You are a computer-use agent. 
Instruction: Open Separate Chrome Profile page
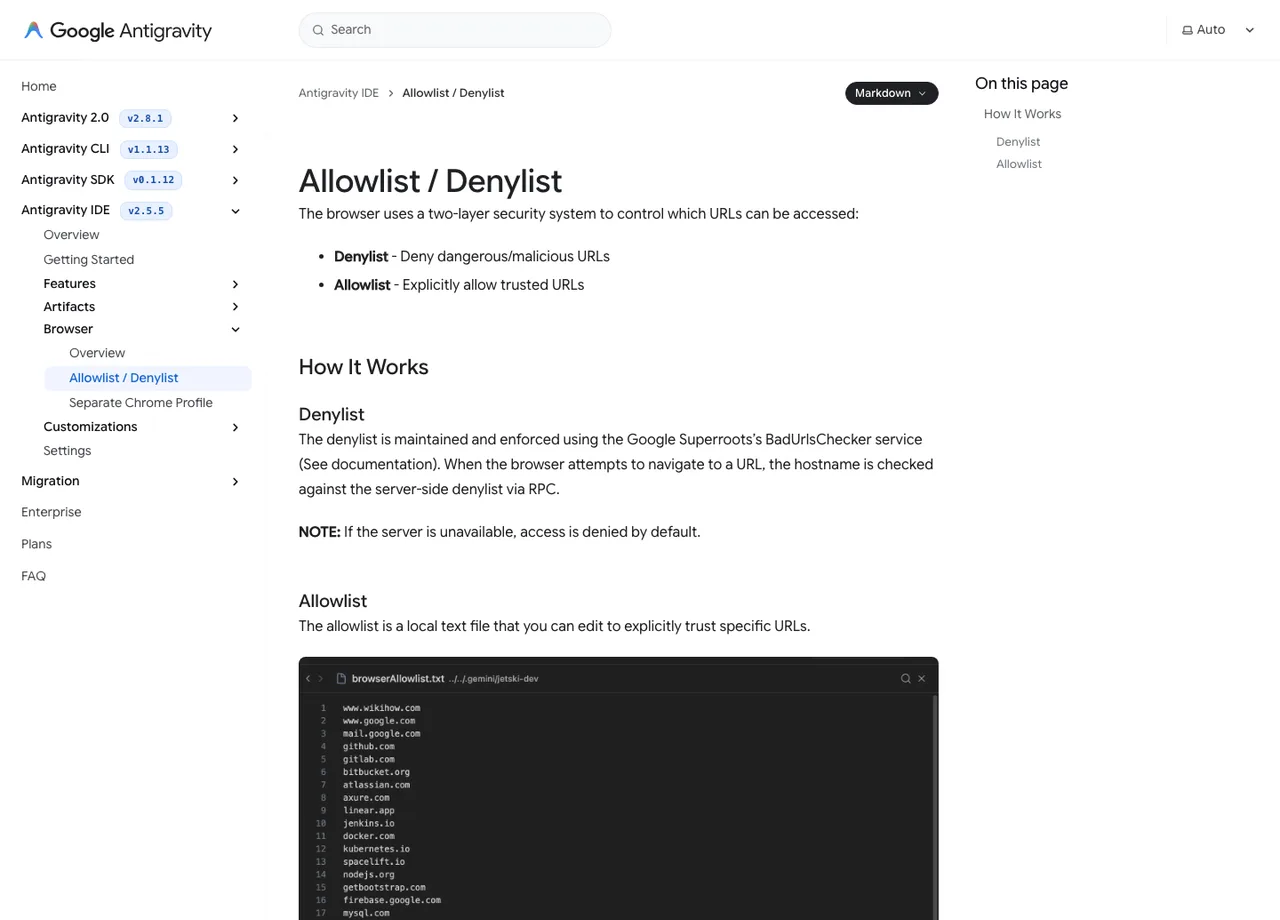point(141,402)
